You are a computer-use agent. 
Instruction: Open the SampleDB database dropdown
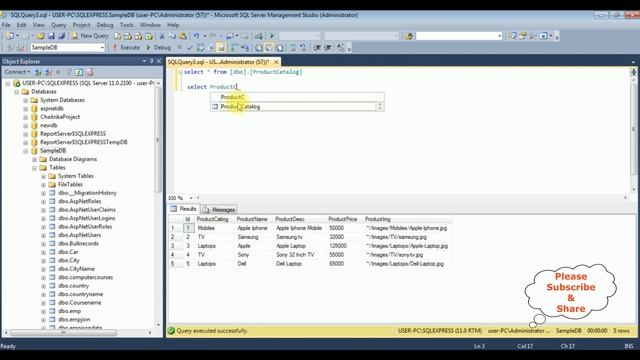(102, 47)
